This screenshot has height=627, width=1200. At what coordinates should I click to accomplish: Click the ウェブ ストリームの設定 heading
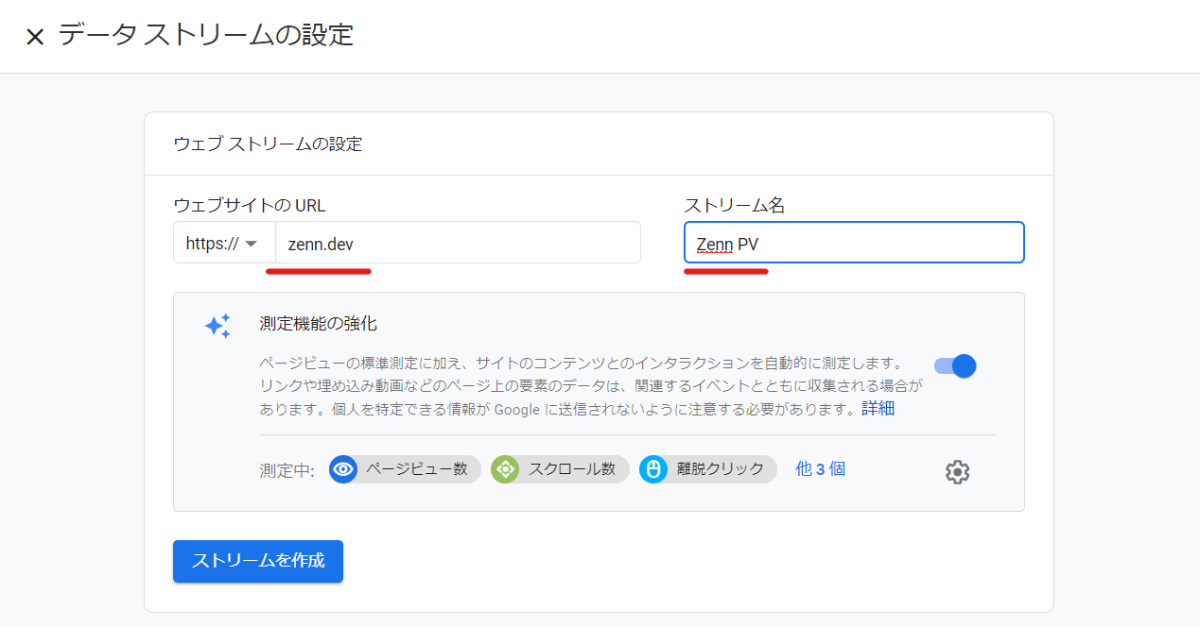coord(268,144)
